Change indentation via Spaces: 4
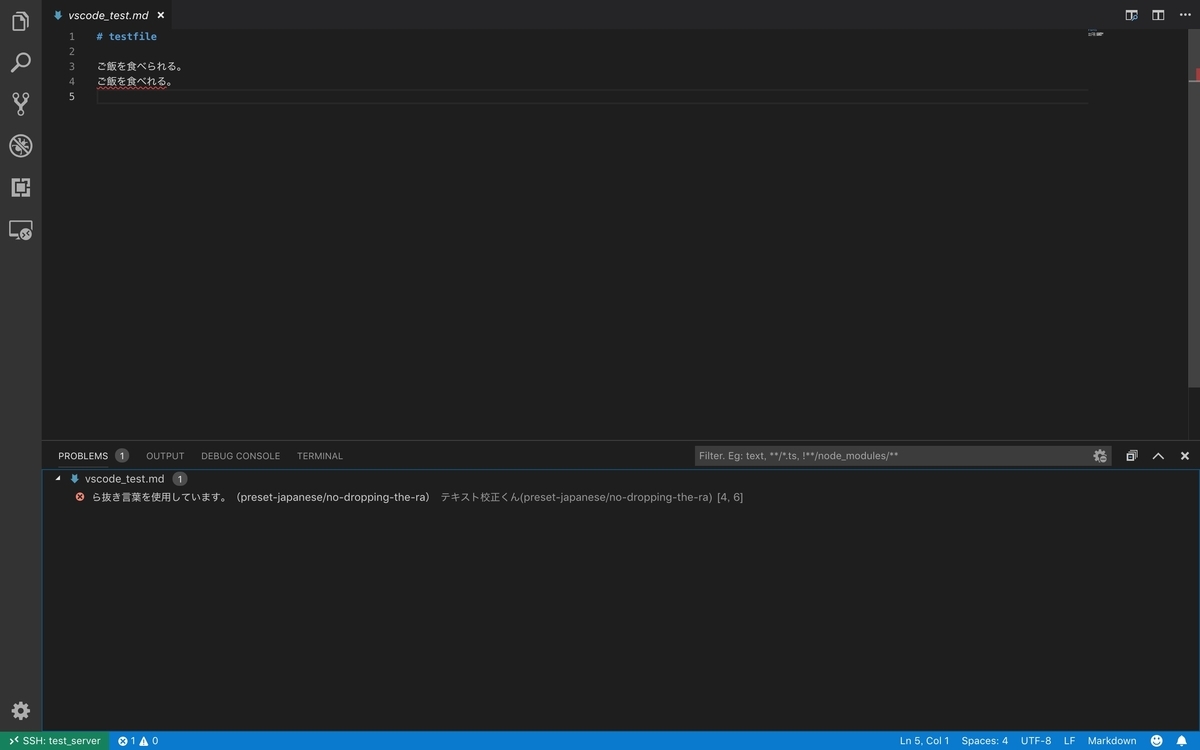The image size is (1200, 750). [985, 741]
